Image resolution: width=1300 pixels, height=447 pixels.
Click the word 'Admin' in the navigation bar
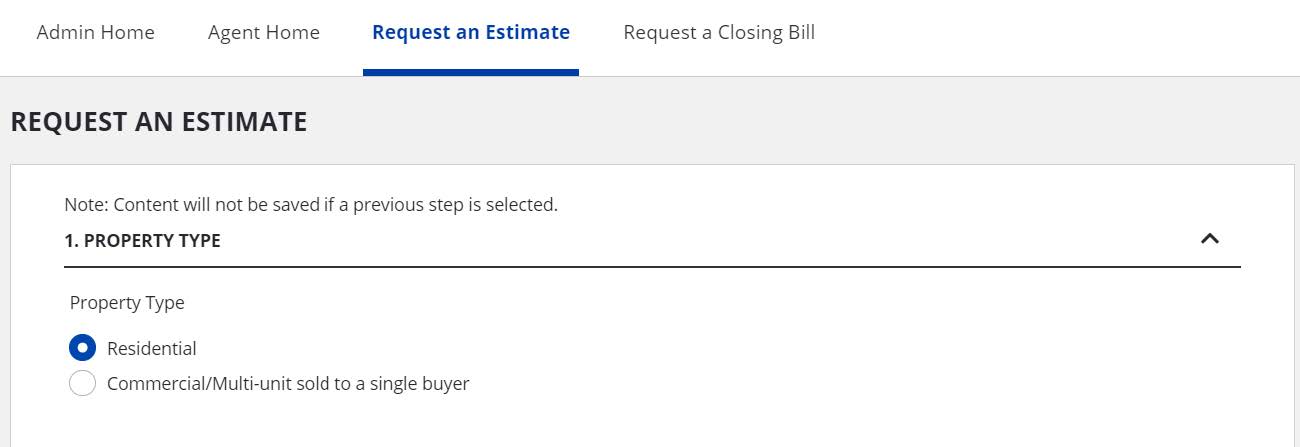pyautogui.click(x=66, y=32)
